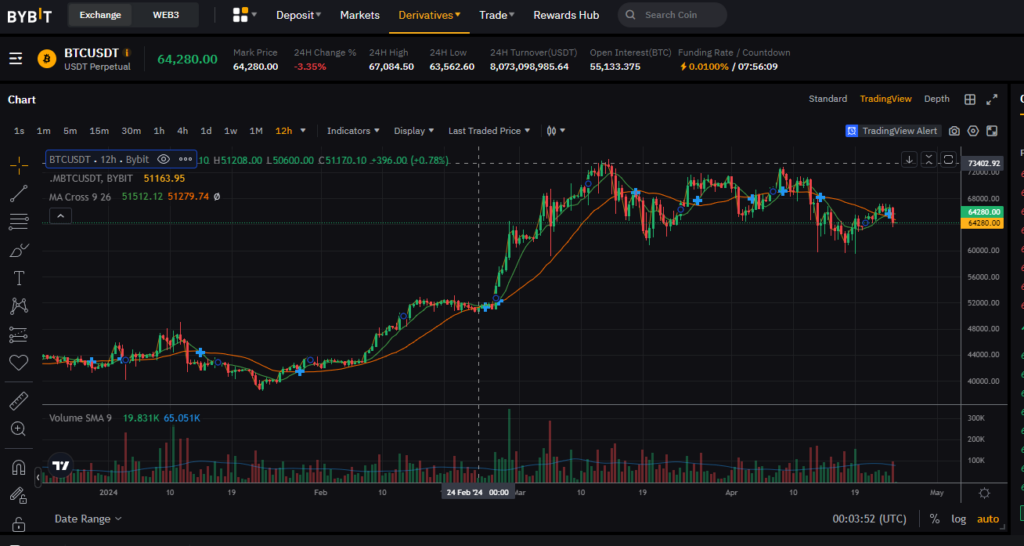Screen dimensions: 1024x546
Task: Toggle the chart fullscreen mode icon
Action: coord(992,131)
